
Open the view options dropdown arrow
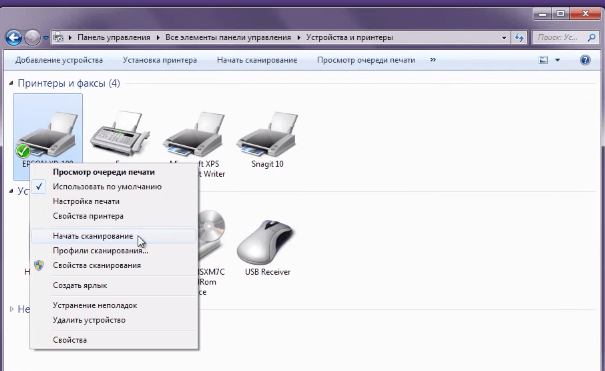558,60
